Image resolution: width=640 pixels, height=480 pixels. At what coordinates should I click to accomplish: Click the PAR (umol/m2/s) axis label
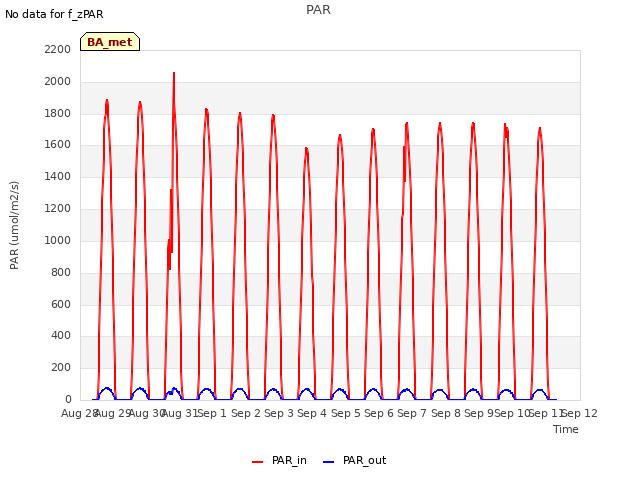pyautogui.click(x=14, y=225)
